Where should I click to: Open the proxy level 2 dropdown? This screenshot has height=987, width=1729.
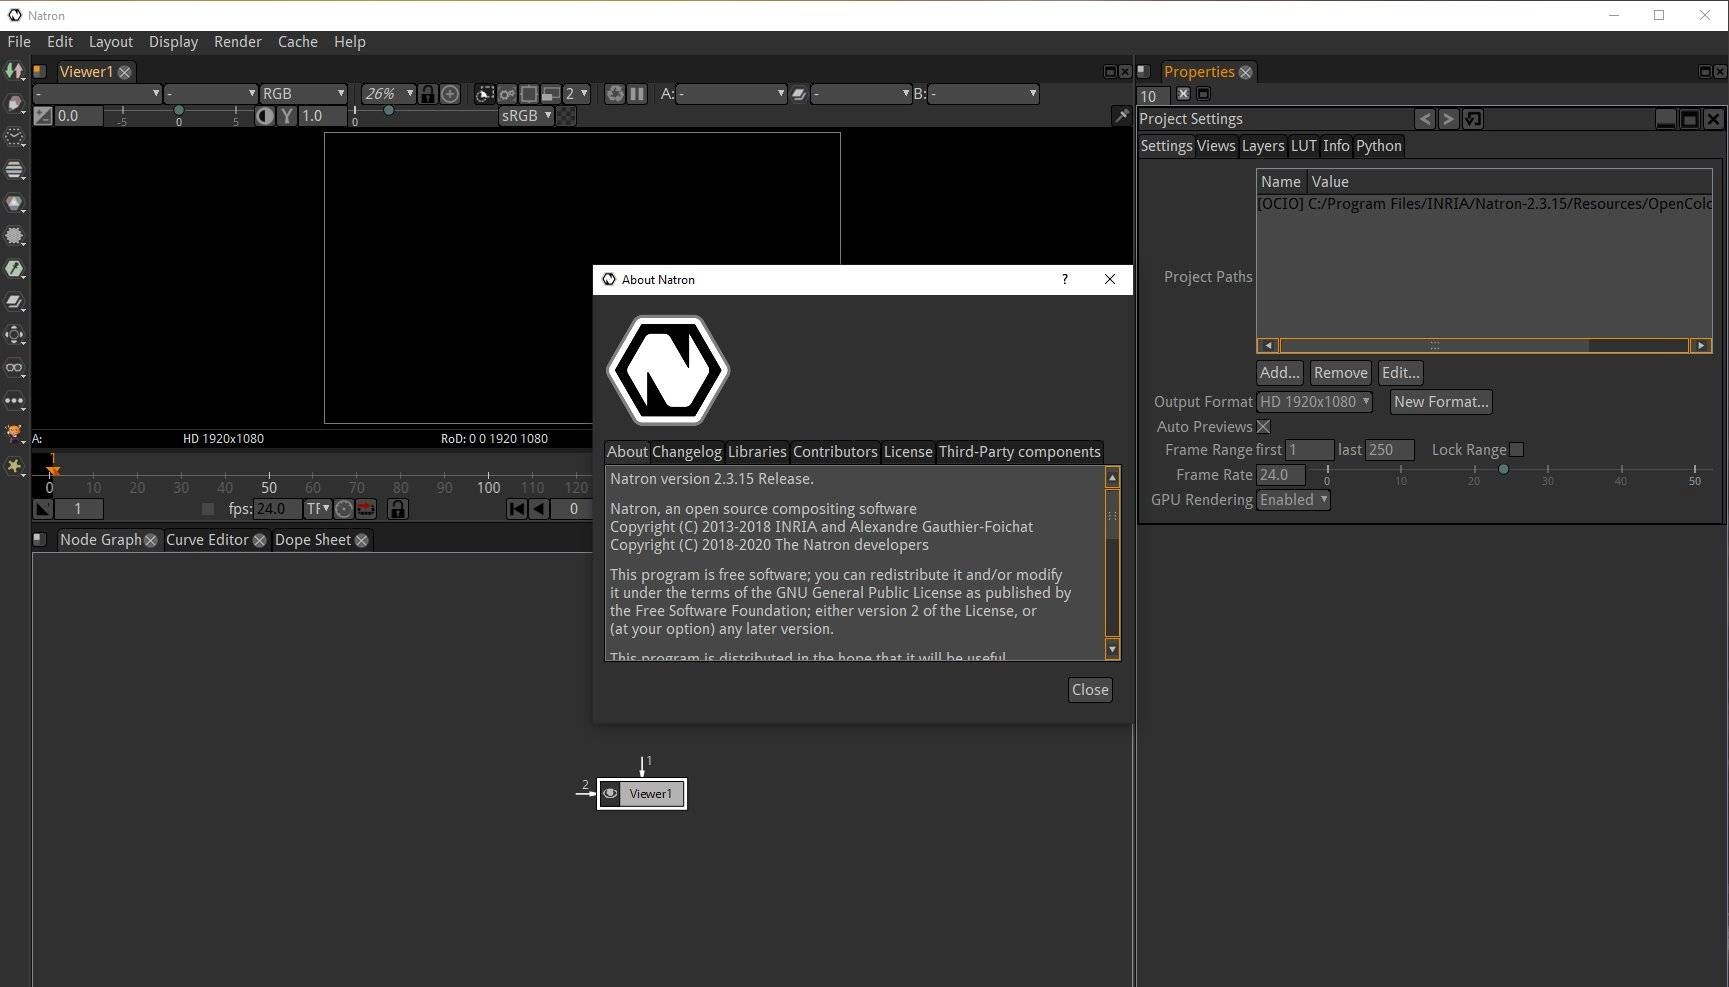pos(576,94)
